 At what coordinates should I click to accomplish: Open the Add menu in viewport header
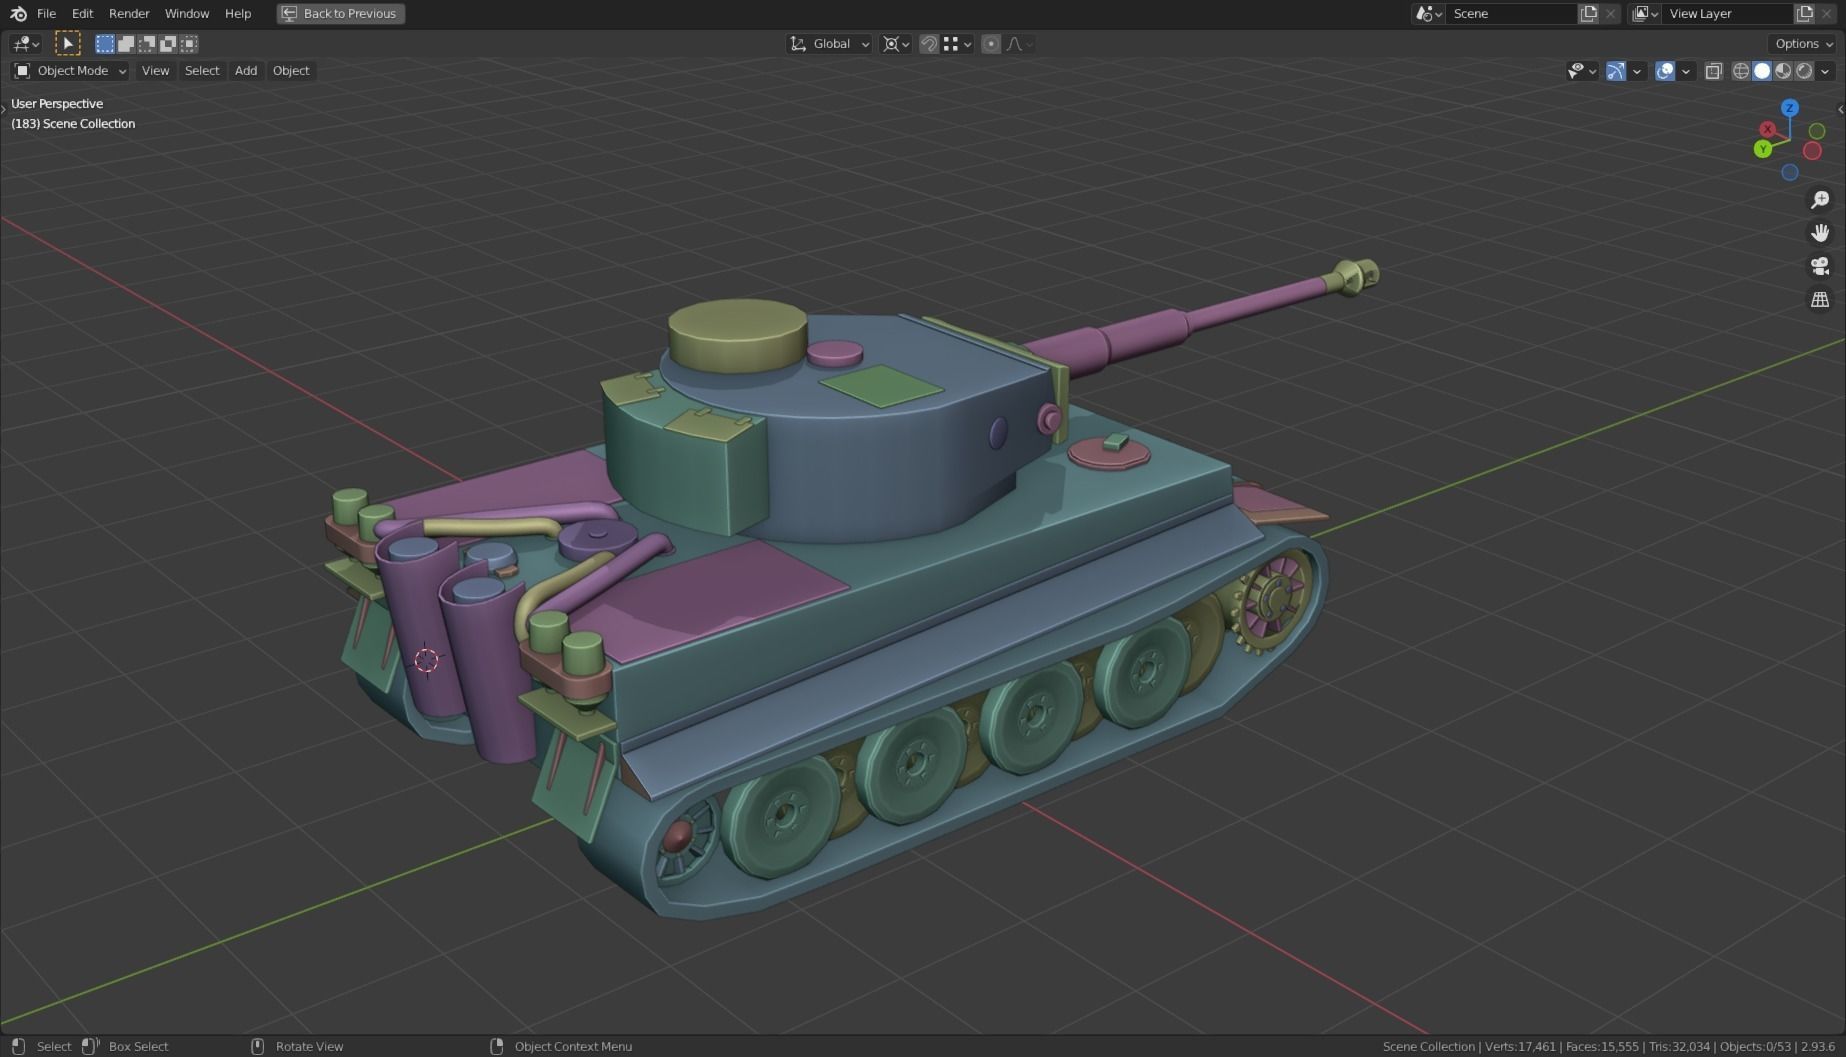[x=246, y=71]
